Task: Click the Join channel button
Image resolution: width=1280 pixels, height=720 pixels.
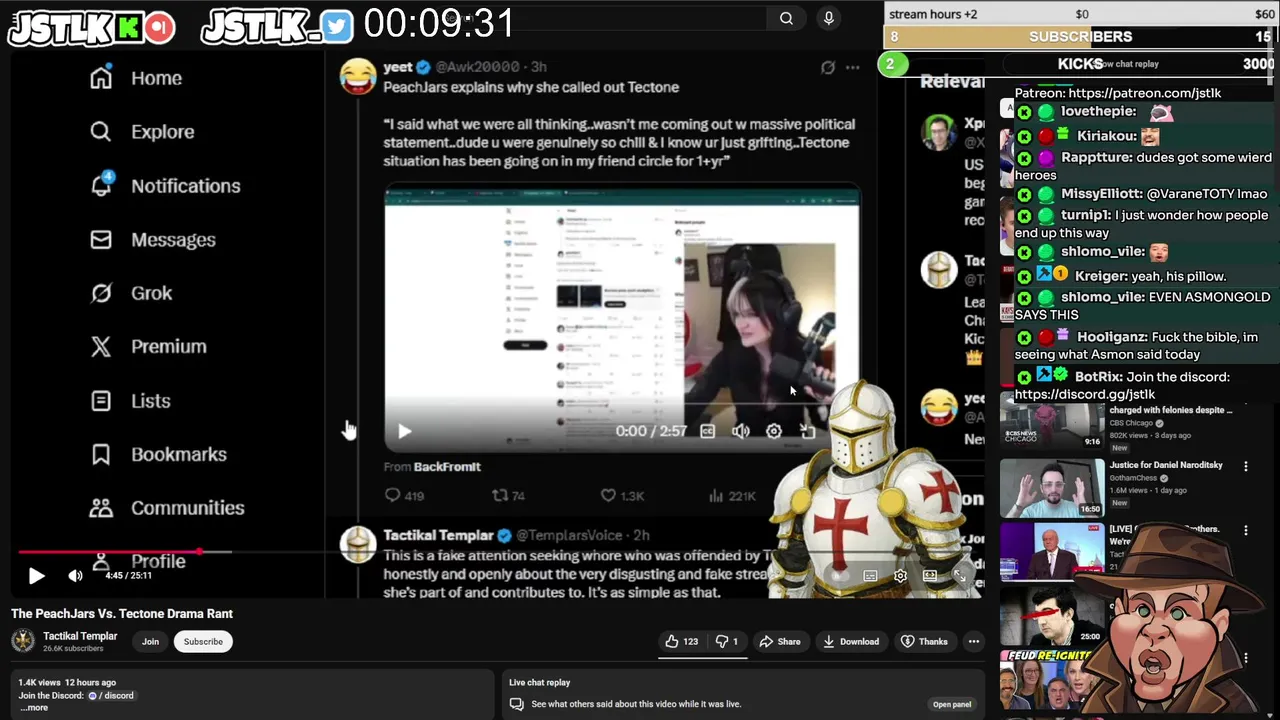Action: click(150, 642)
